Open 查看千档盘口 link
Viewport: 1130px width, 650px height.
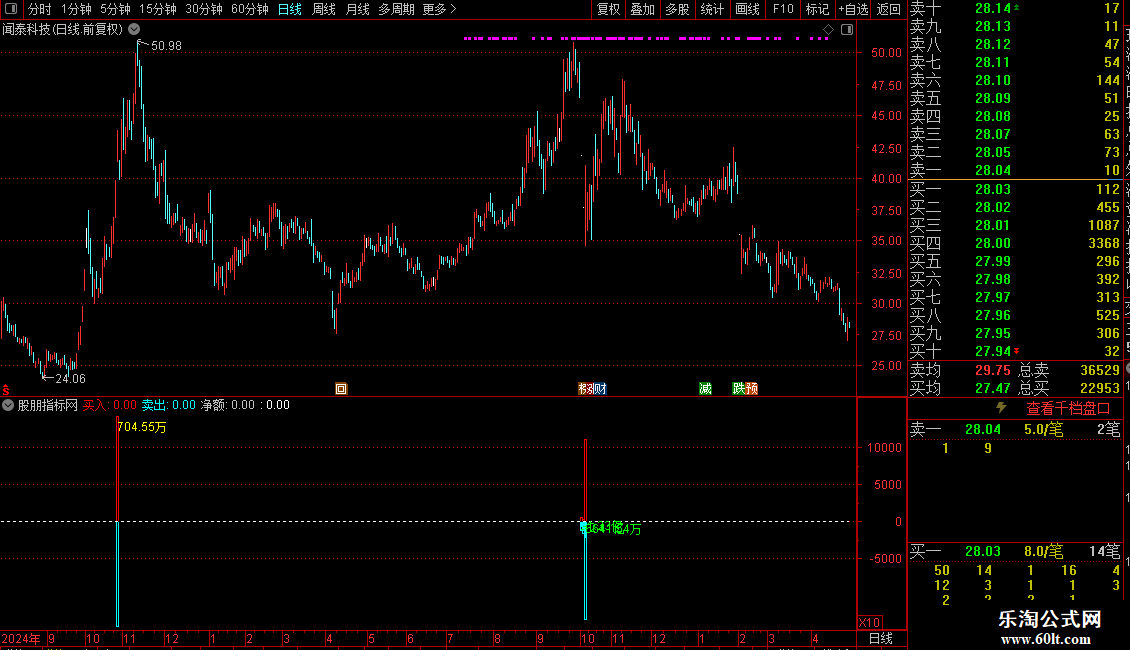(x=1068, y=409)
